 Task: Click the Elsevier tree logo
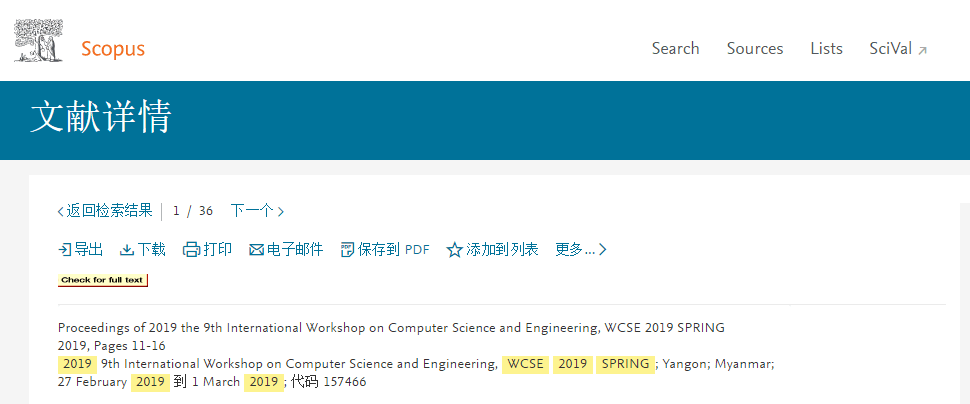(38, 41)
